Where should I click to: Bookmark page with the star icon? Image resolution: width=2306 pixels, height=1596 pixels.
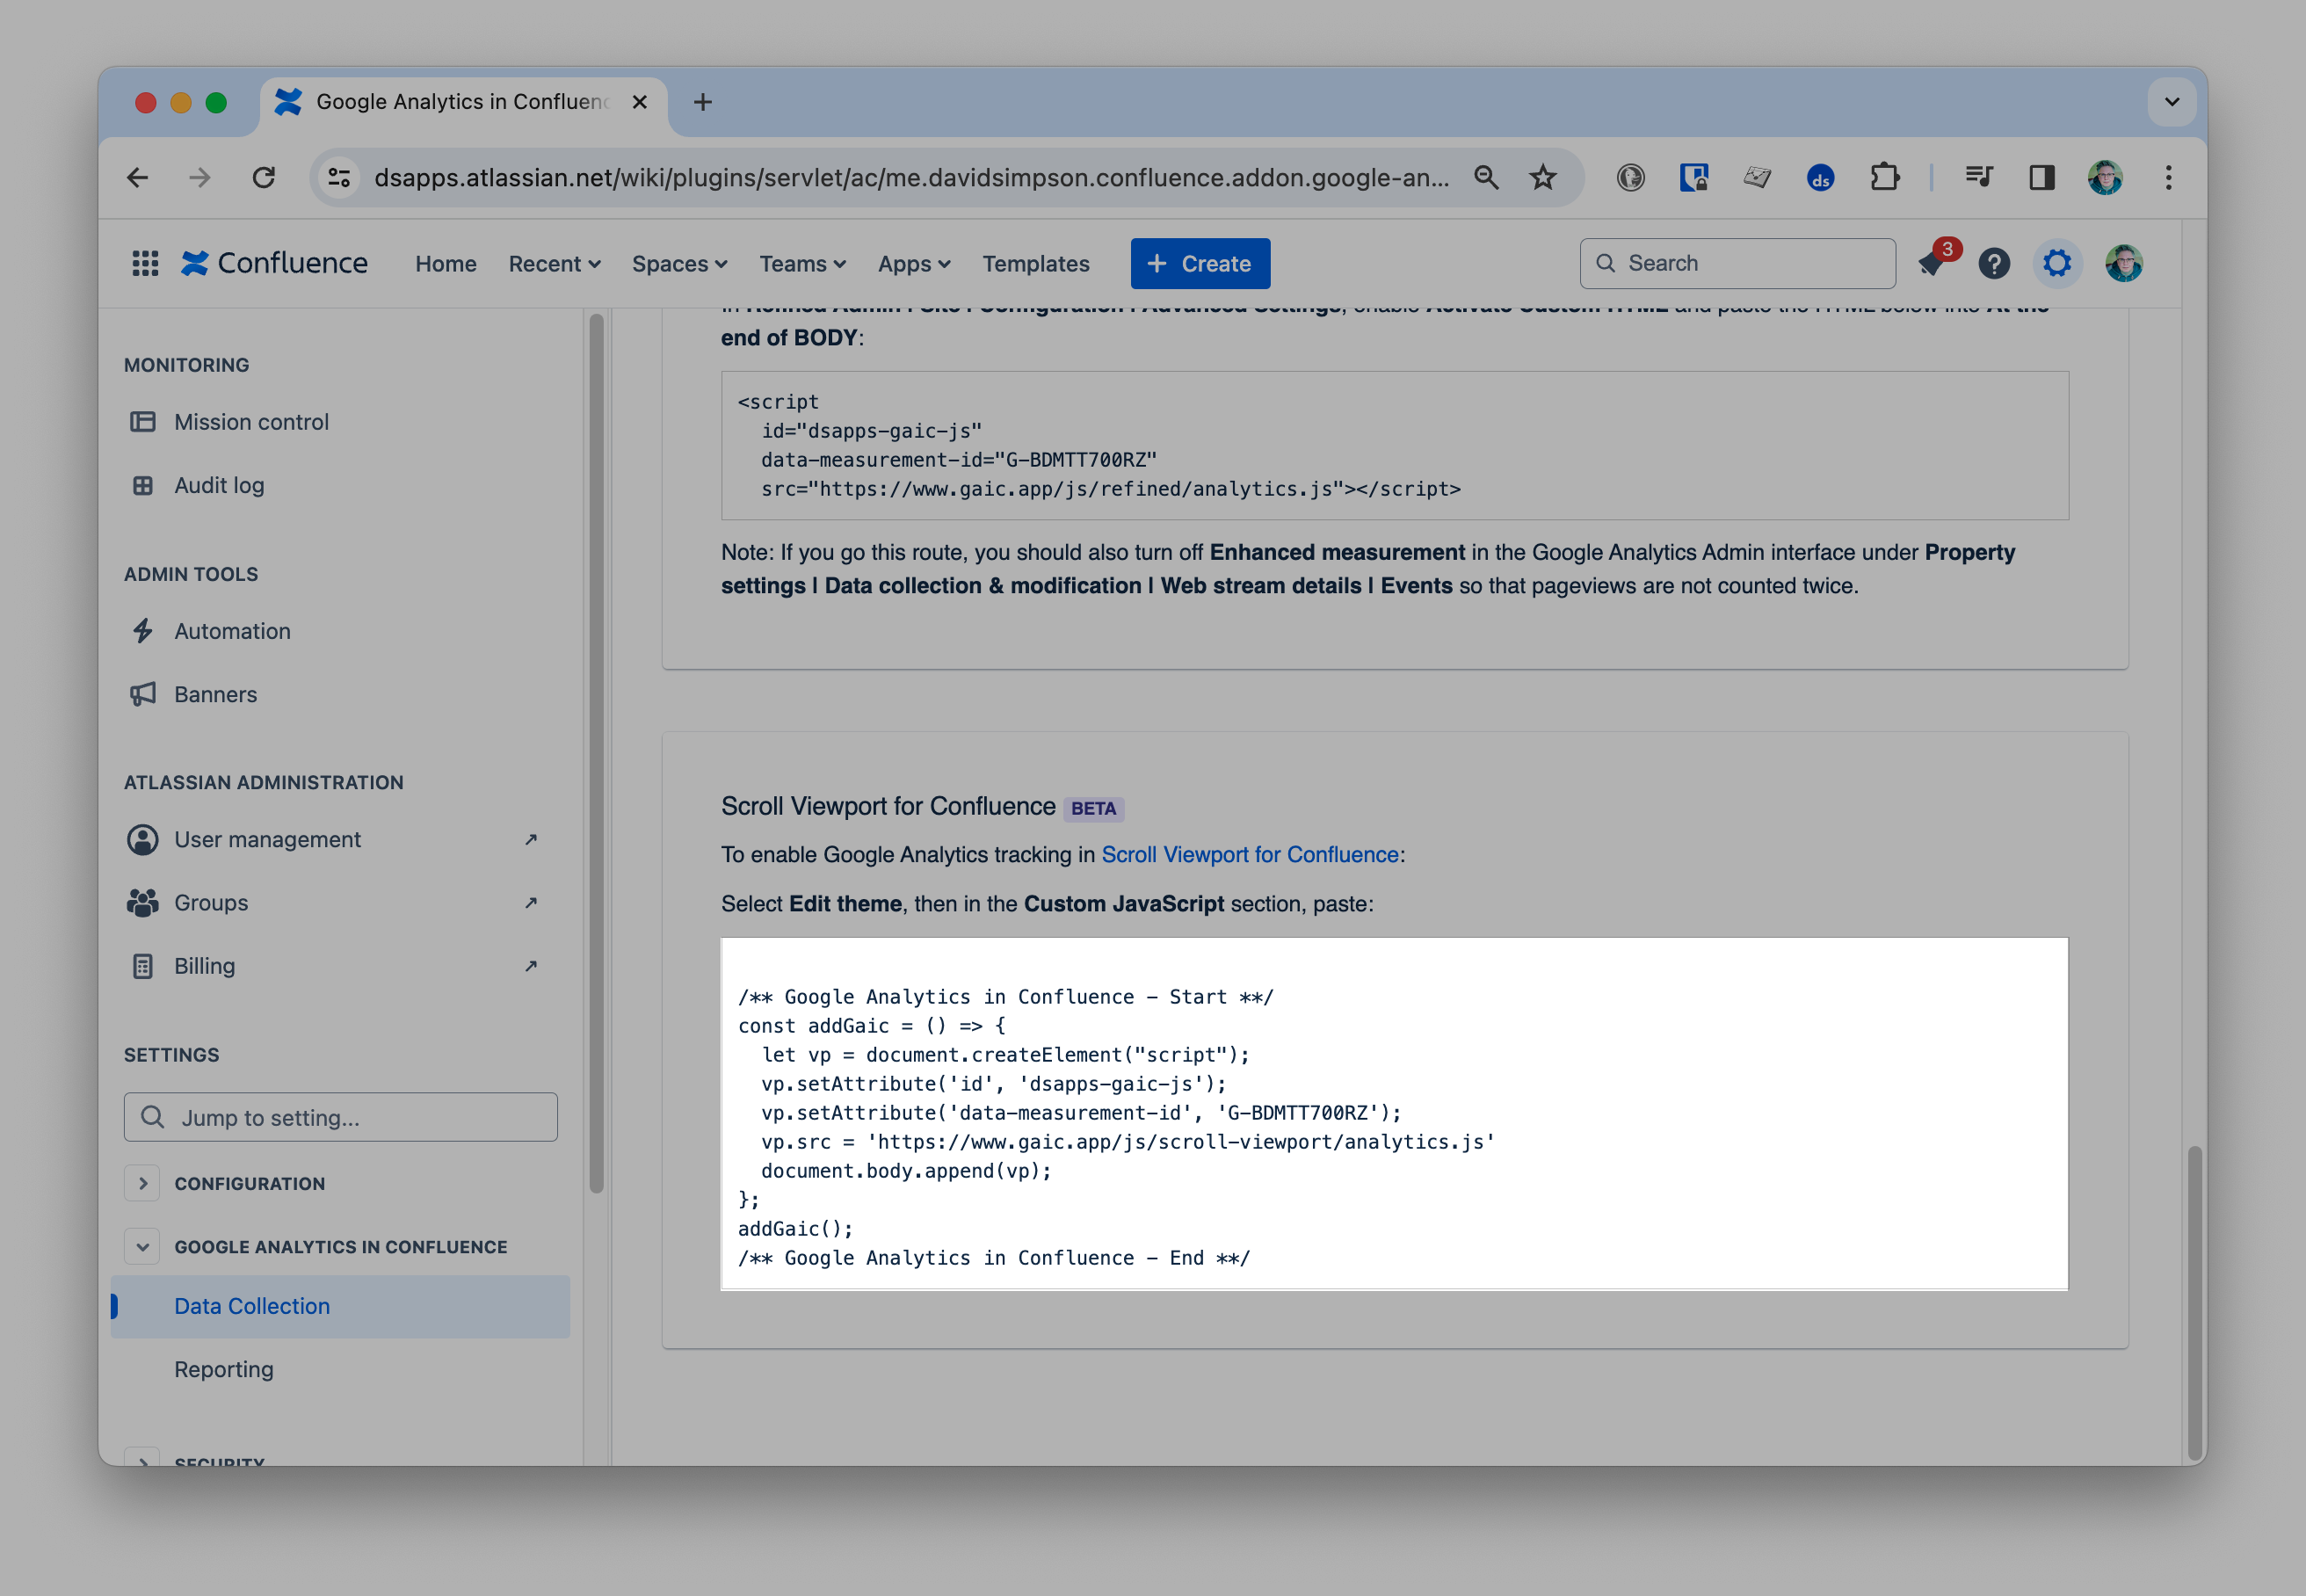1543,178
